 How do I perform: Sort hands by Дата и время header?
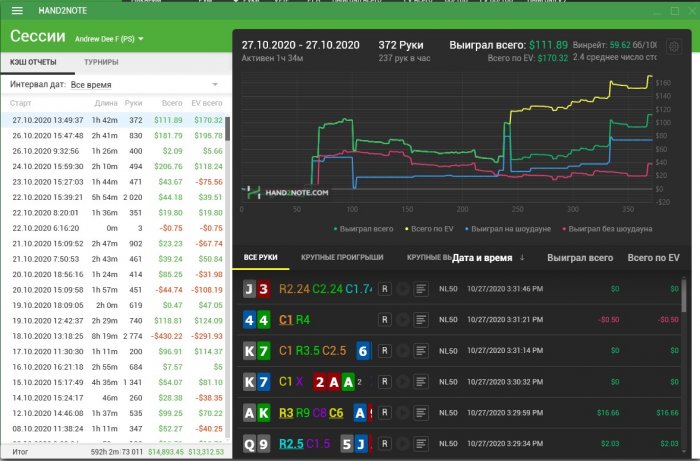coord(482,257)
